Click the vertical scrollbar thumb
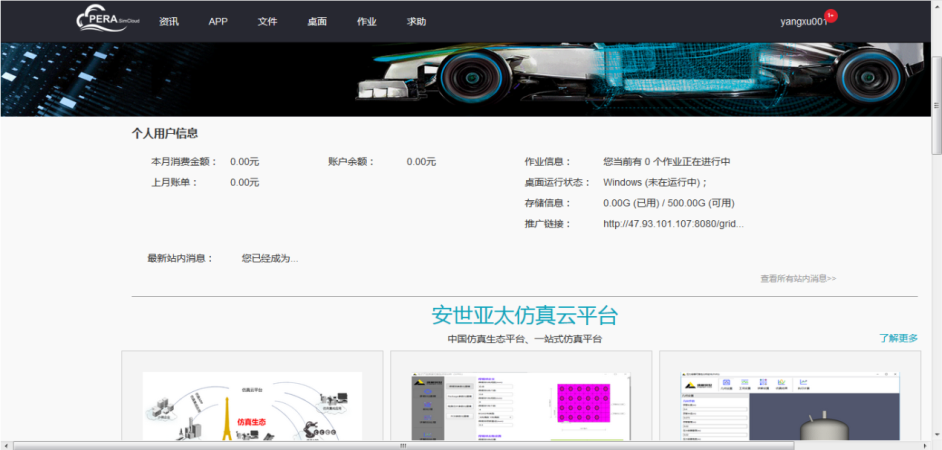 coord(936,106)
